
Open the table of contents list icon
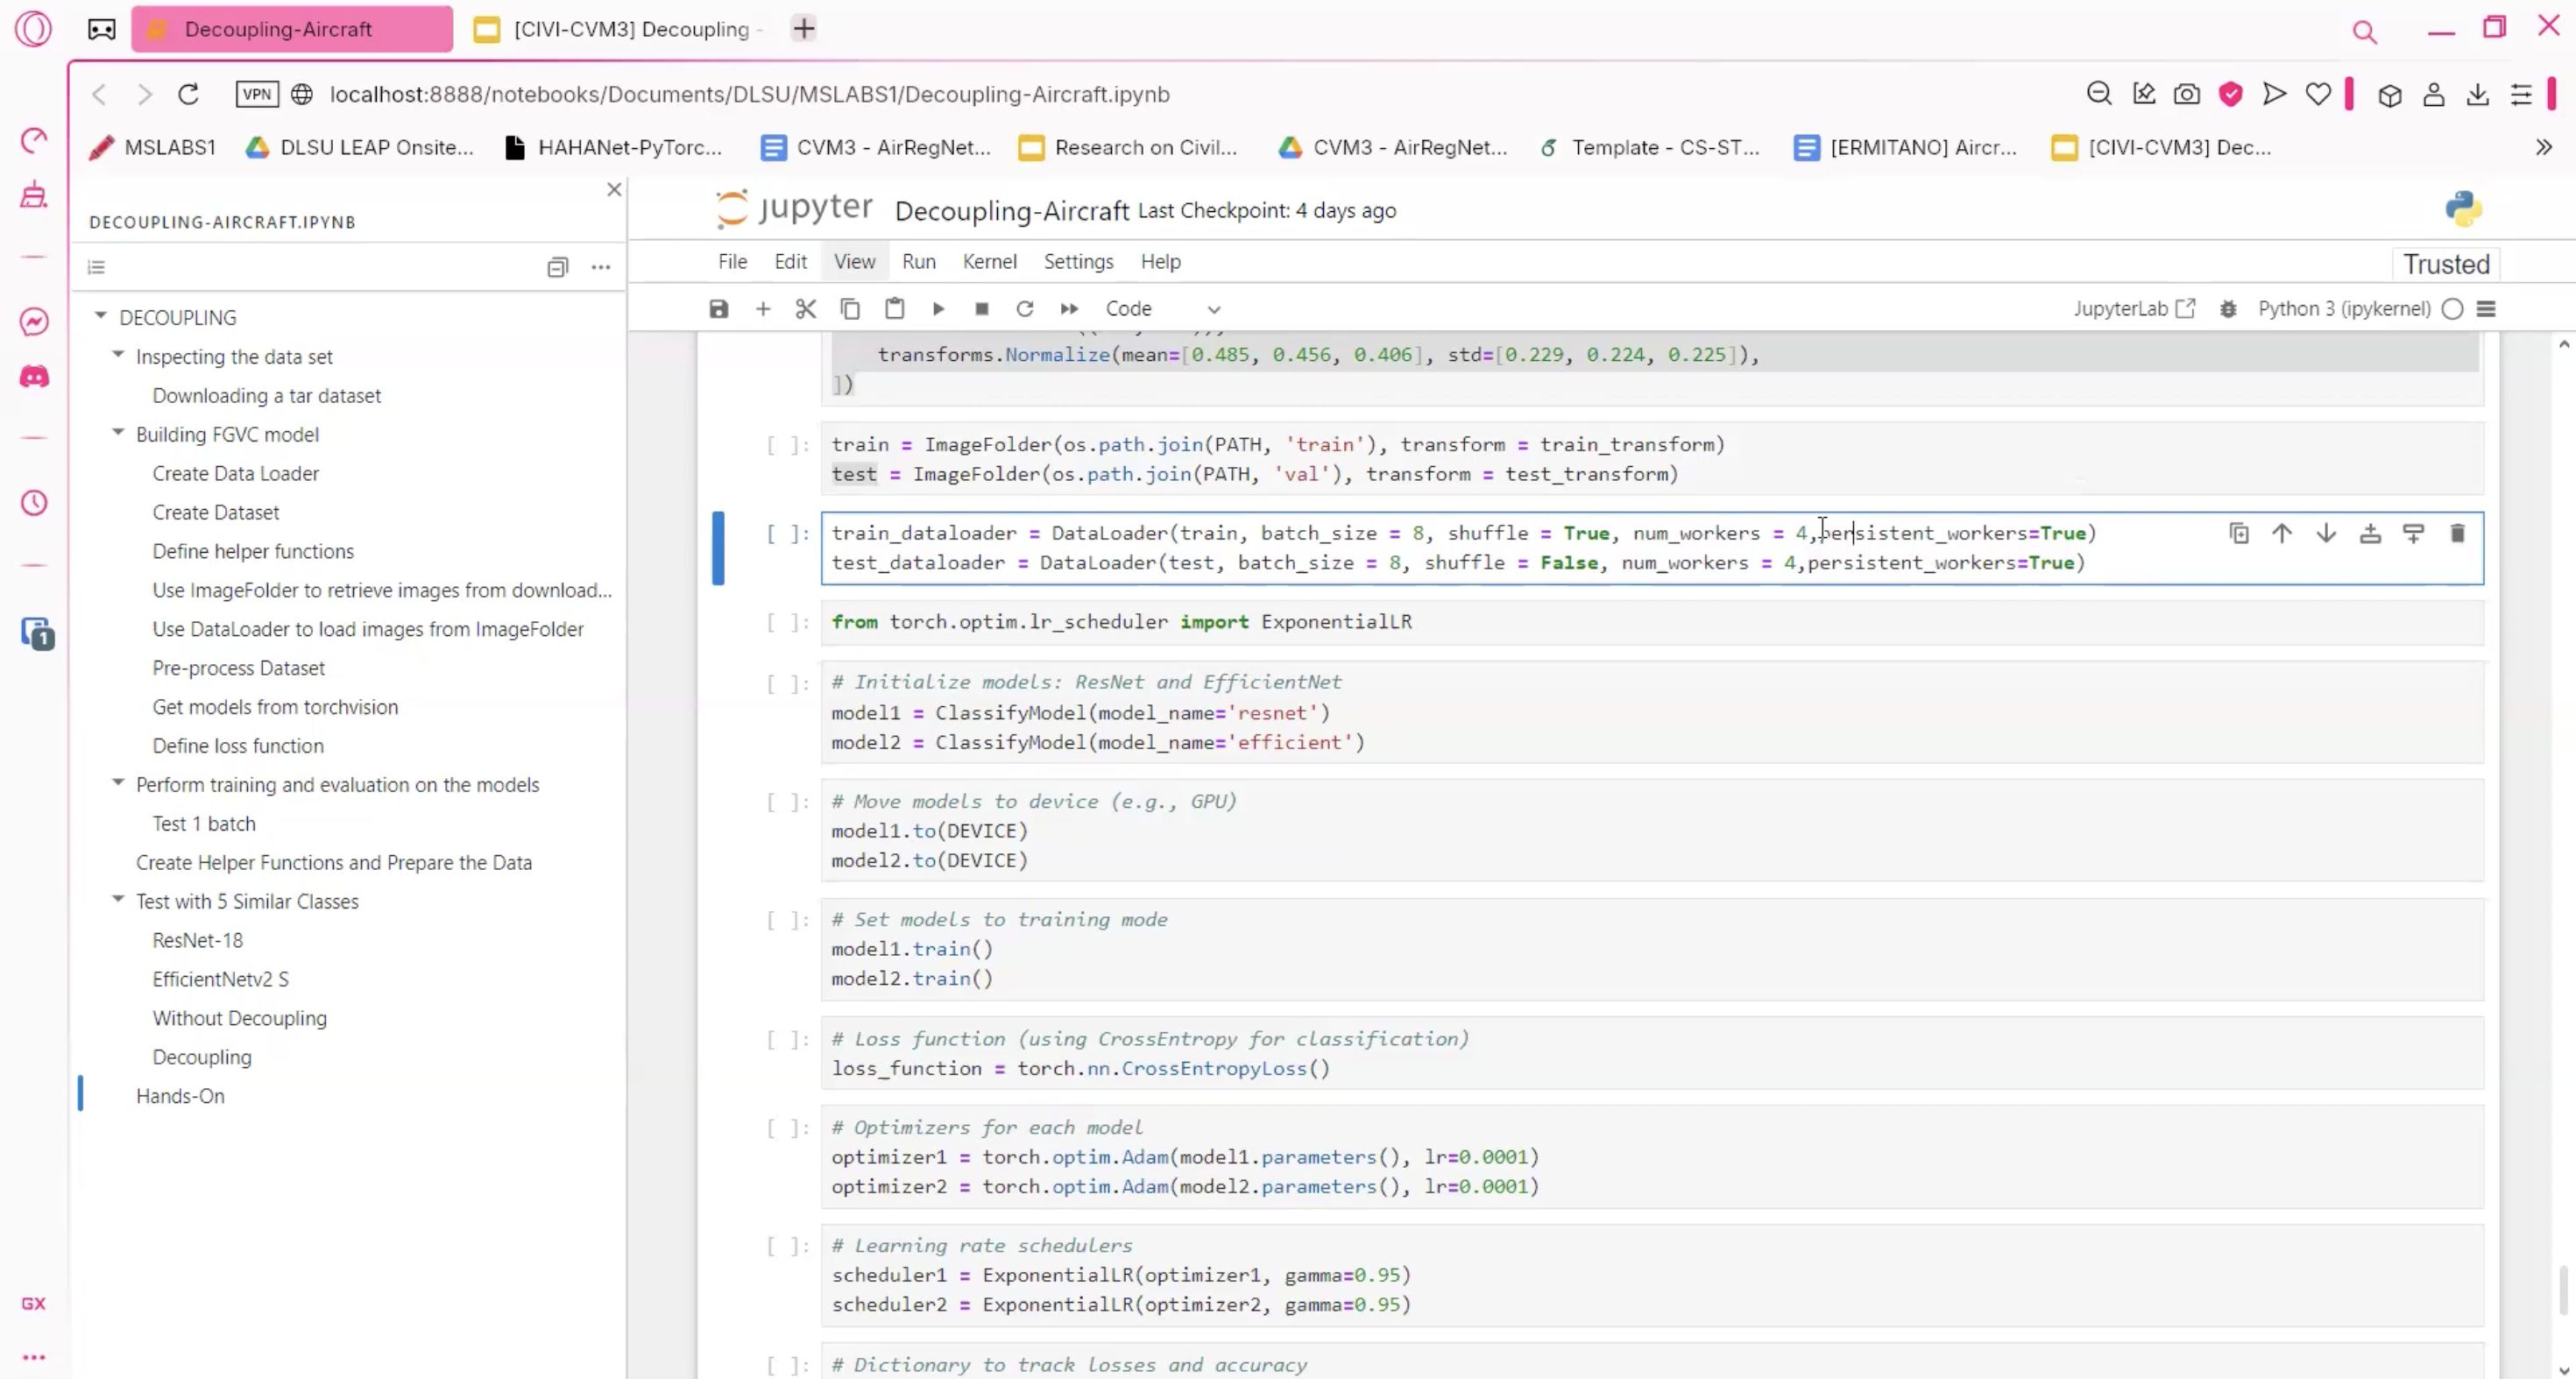(96, 267)
